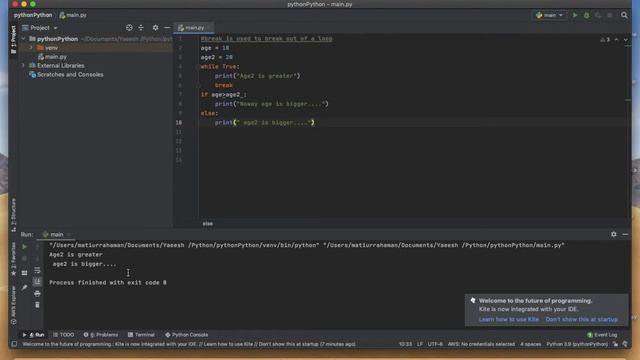
Task: Expand the venv folder
Action: point(31,48)
